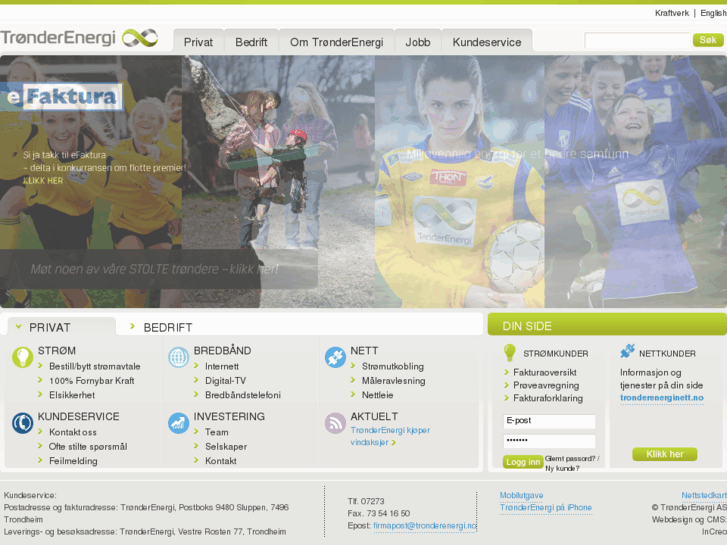
Task: Open the Selskaper link
Action: tap(226, 447)
